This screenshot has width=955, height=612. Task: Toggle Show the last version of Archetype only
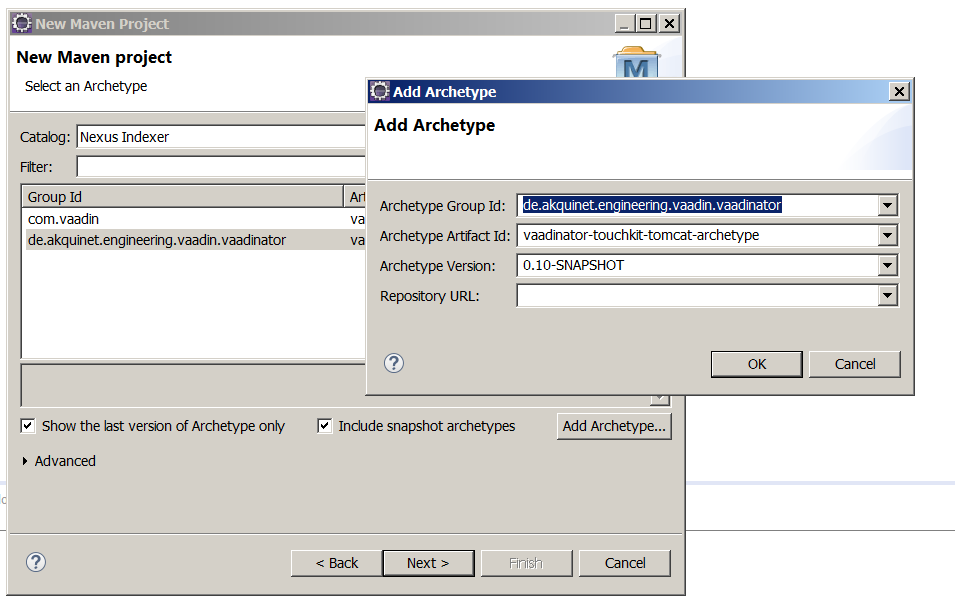pos(27,426)
